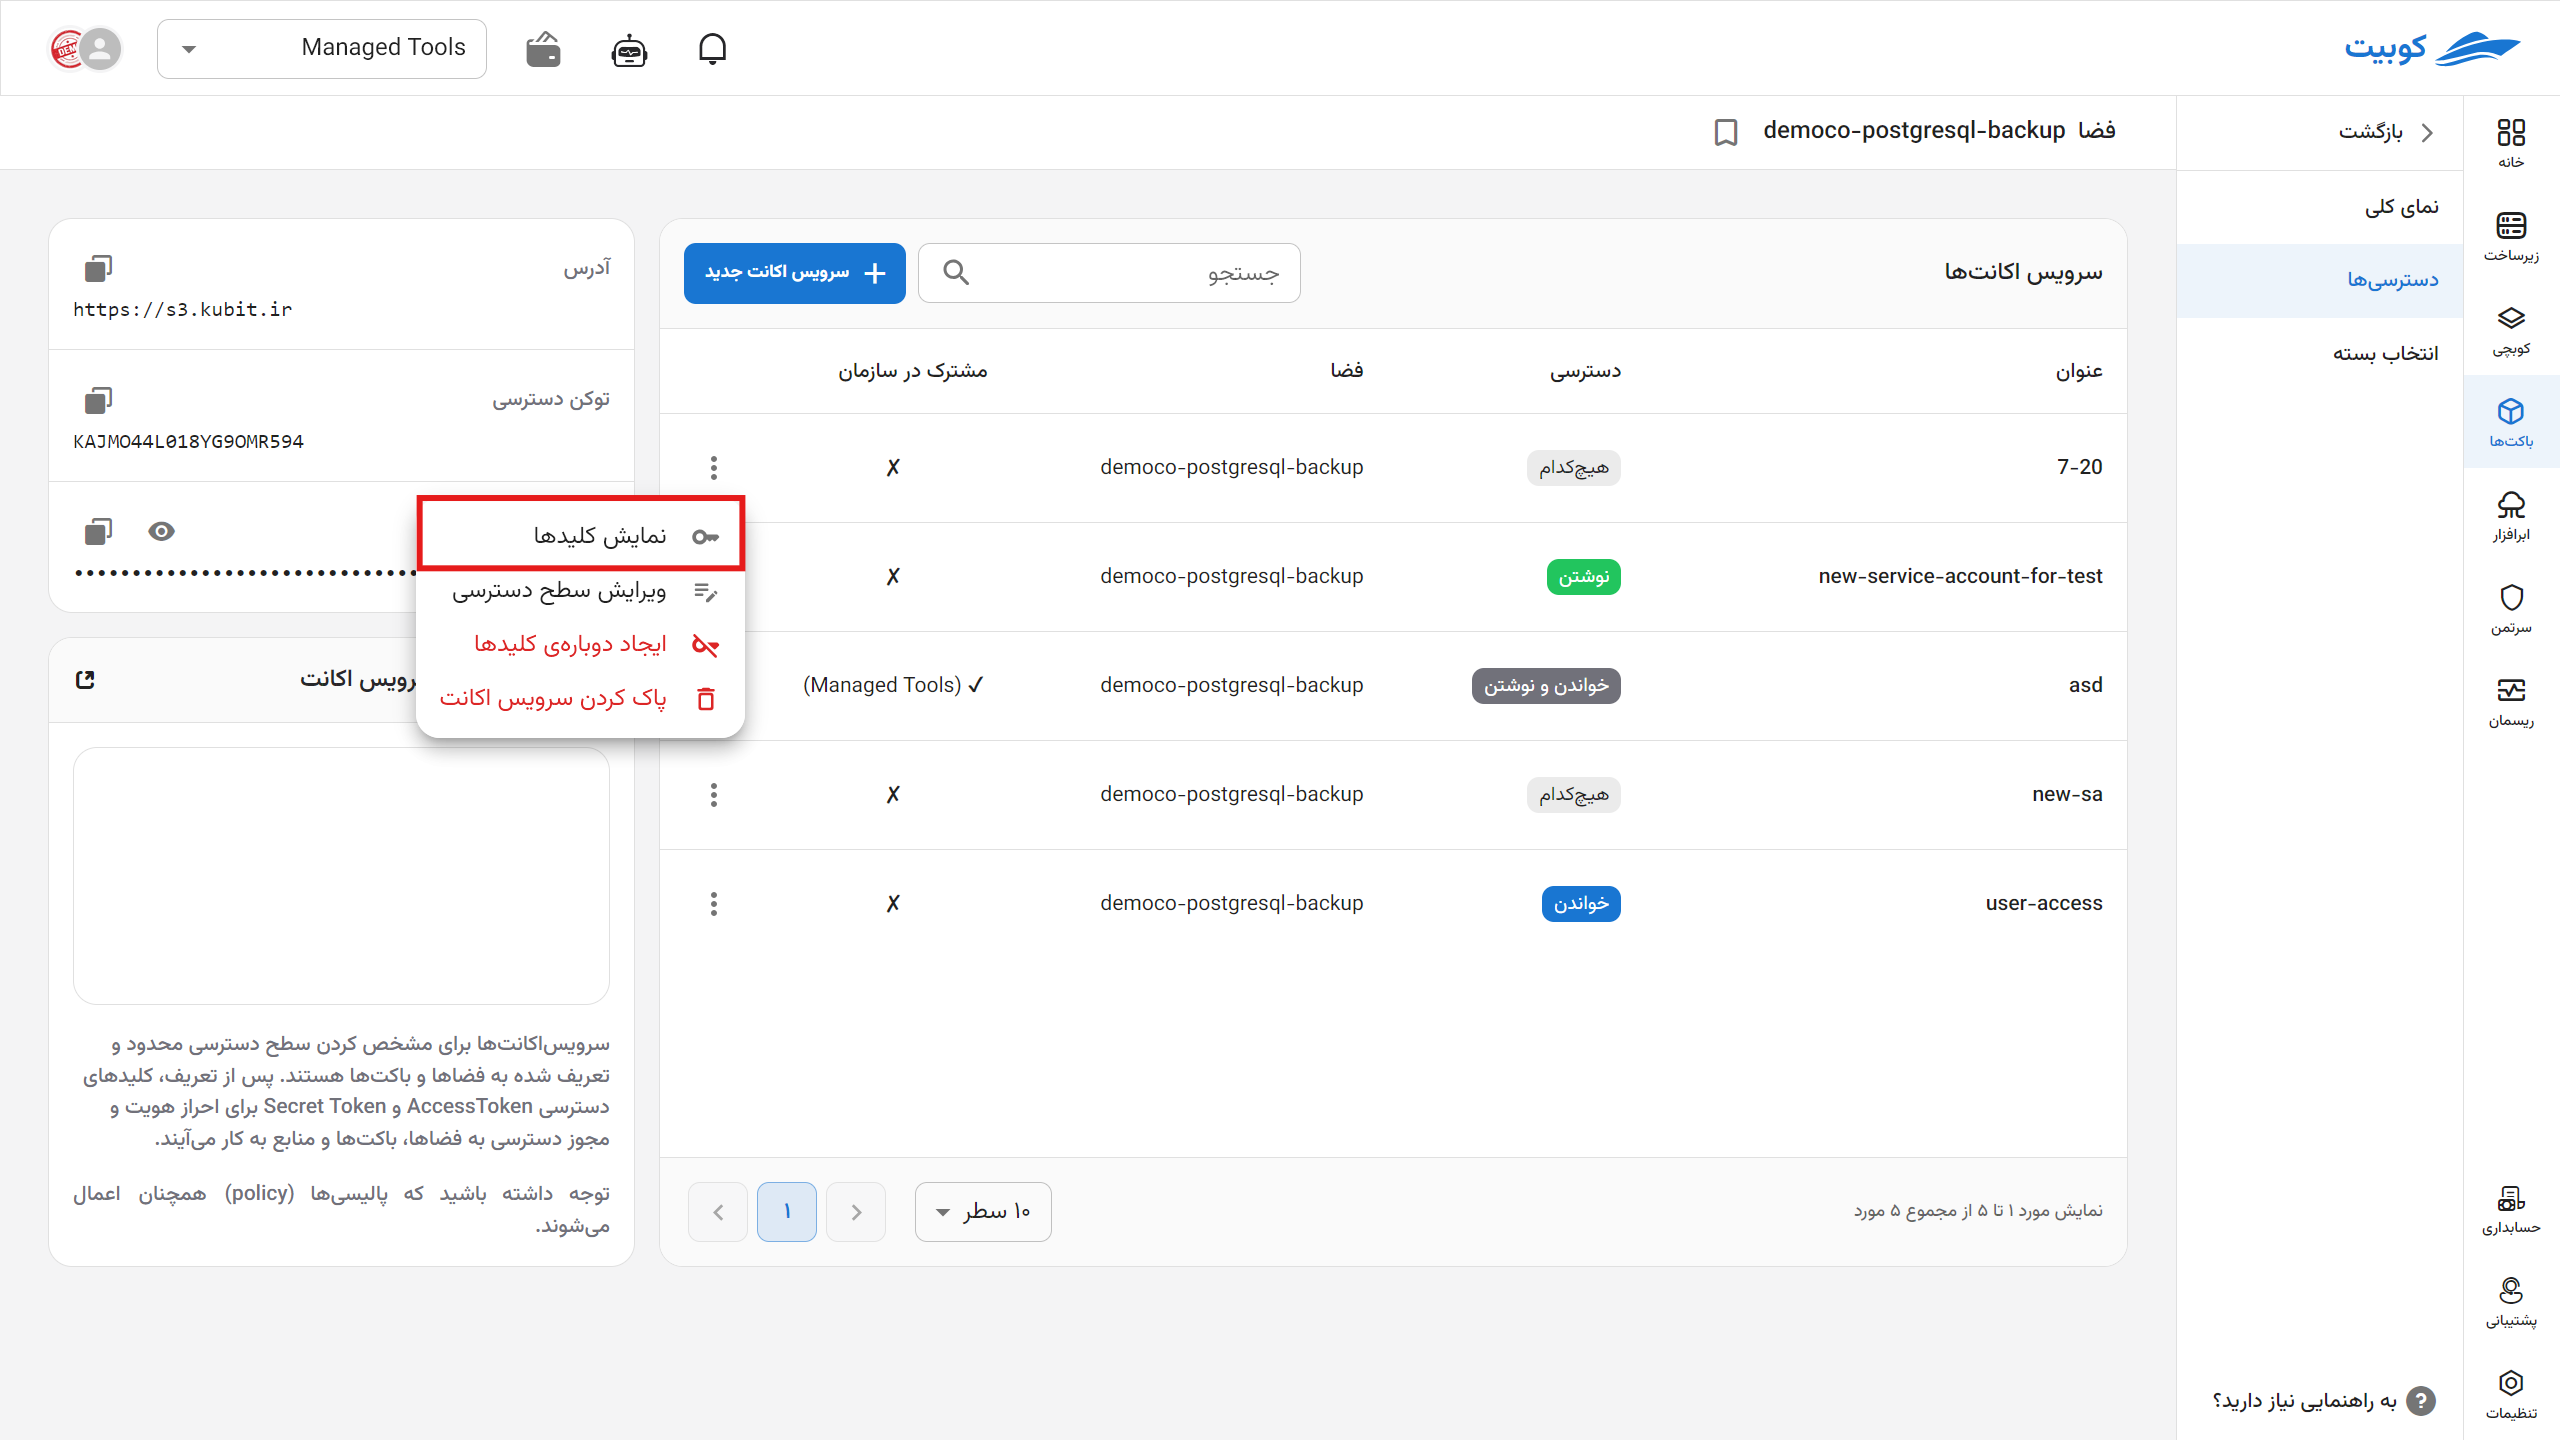Screen dimensions: 2560x1440
Task: Go to page ۱ in pagination
Action: [x=787, y=1212]
